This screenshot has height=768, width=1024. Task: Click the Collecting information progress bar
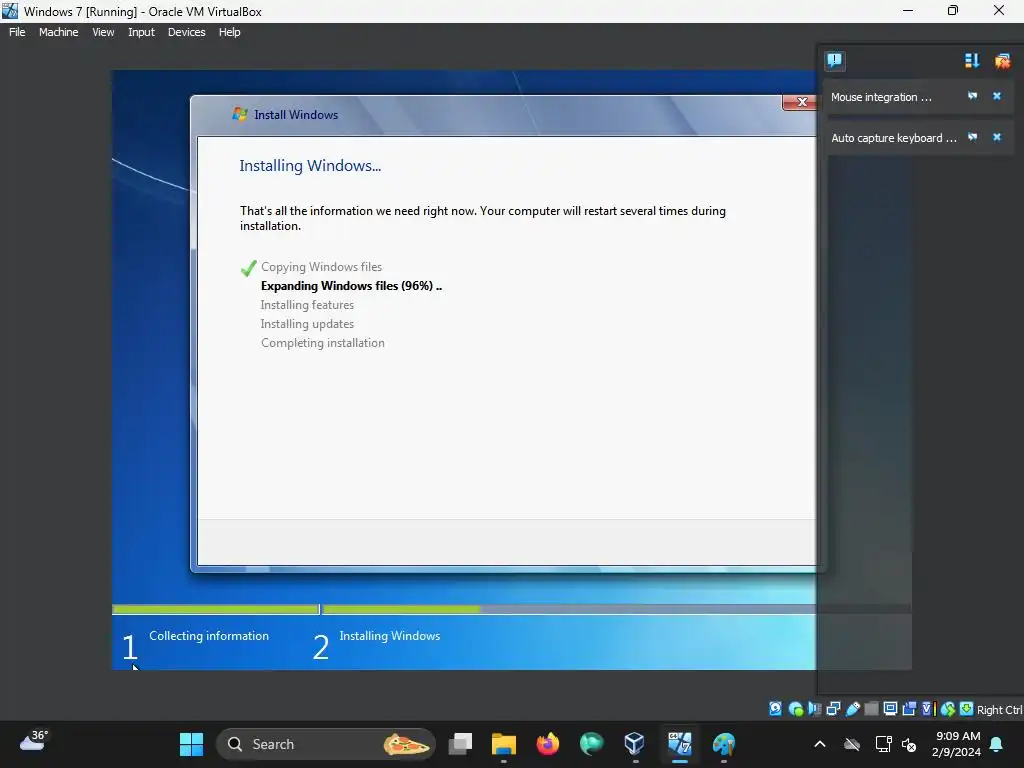[x=216, y=609]
